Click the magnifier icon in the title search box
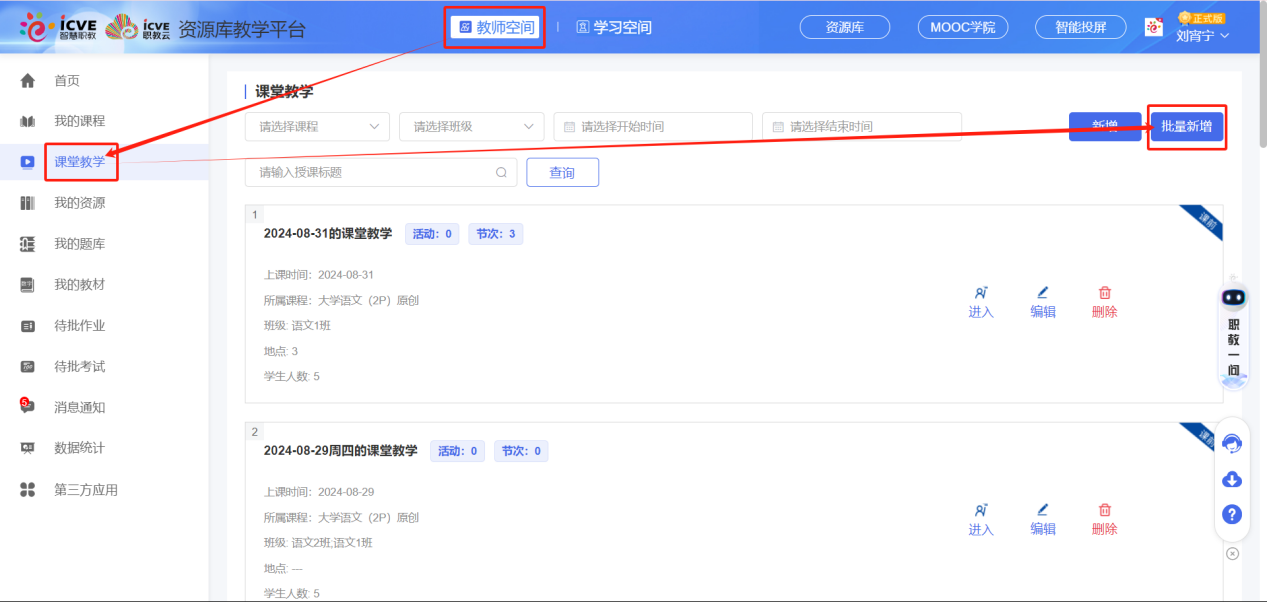The width and height of the screenshot is (1267, 602). [x=501, y=172]
